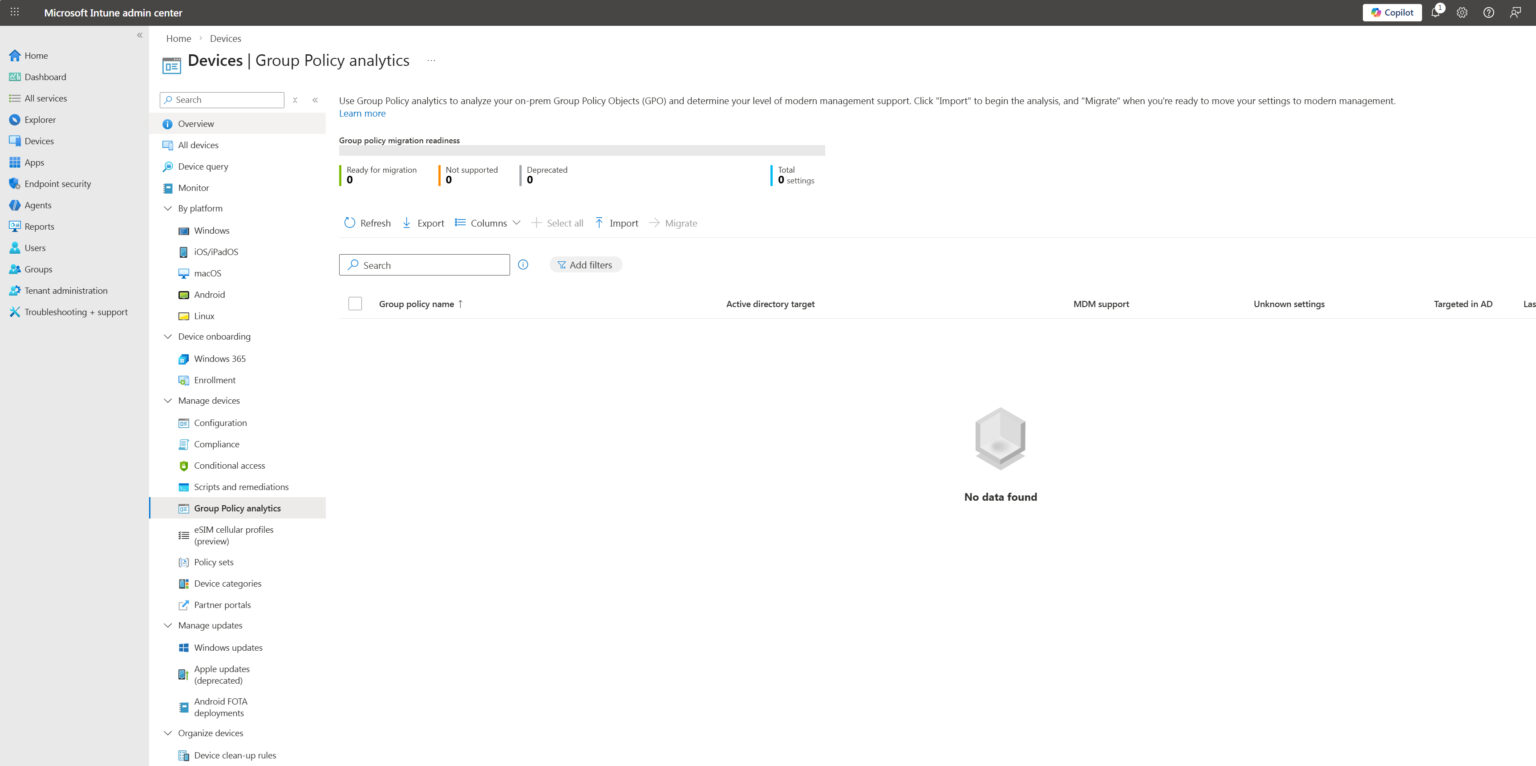Screen dimensions: 1536x766
Task: Open the notifications bell icon
Action: pyautogui.click(x=1436, y=12)
